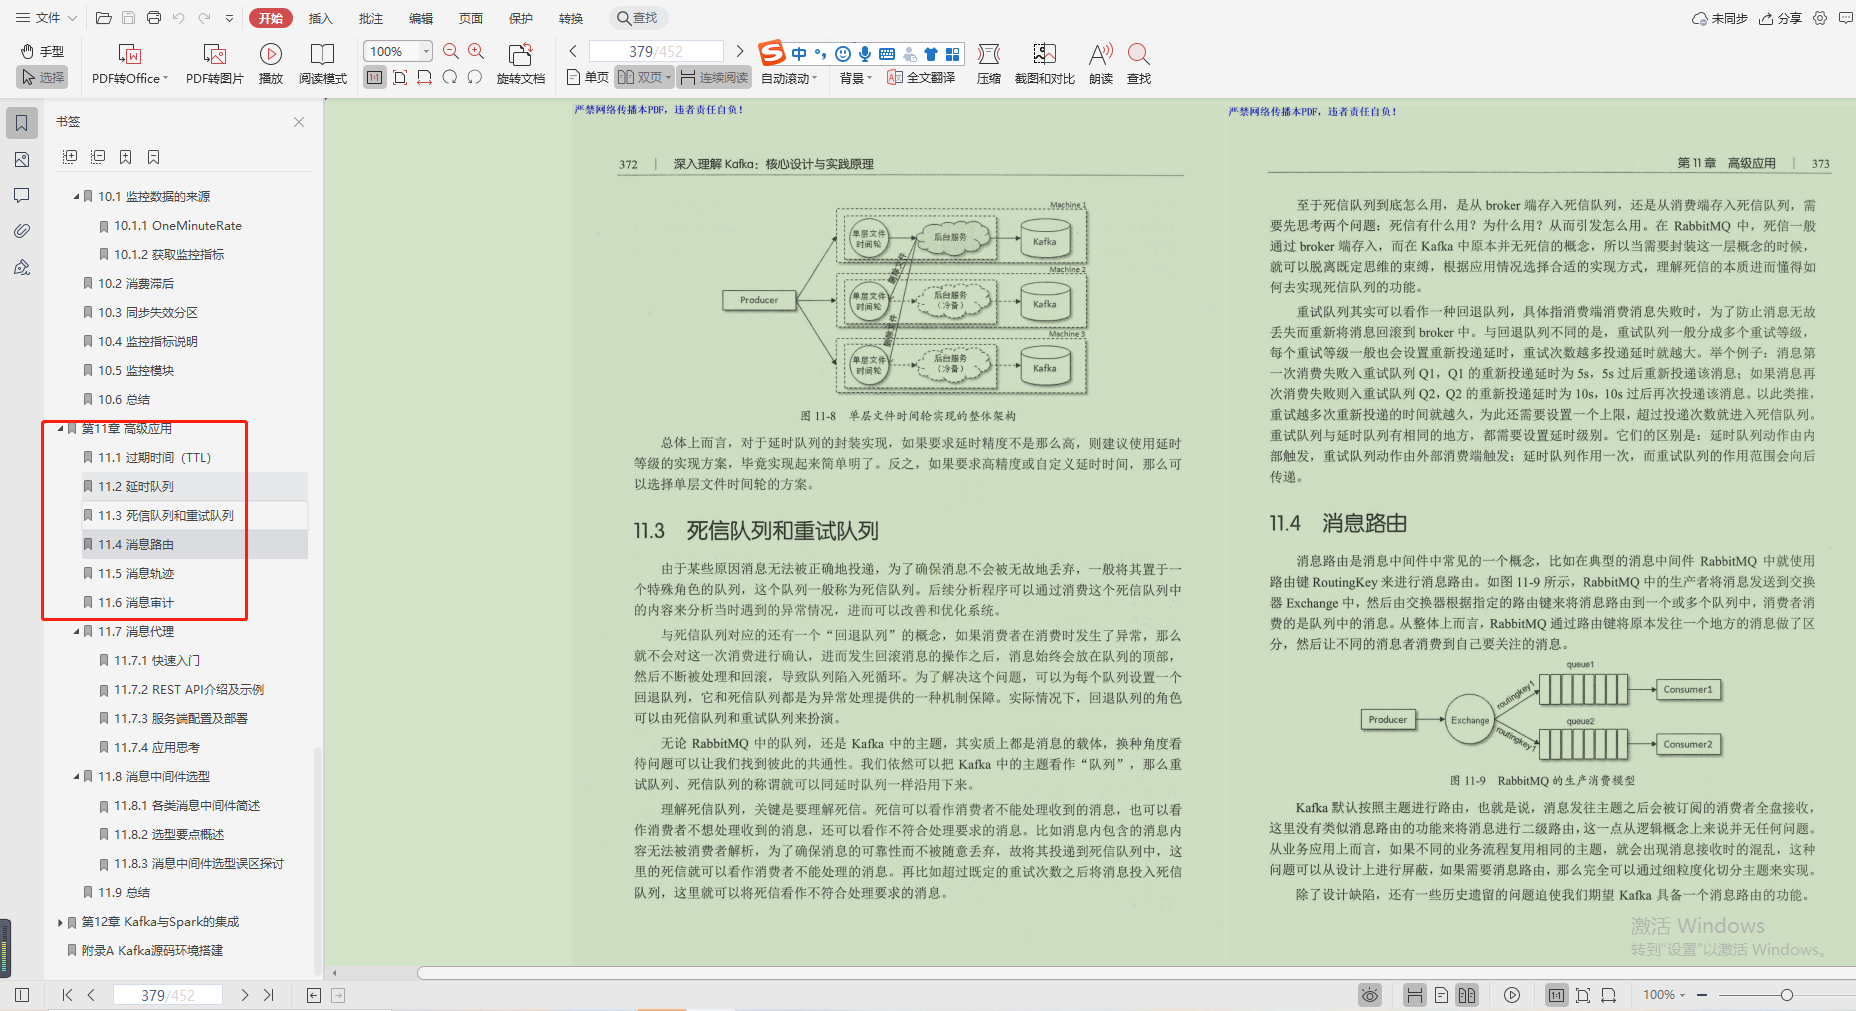Image resolution: width=1856 pixels, height=1011 pixels.
Task: Zoom out with the minus magnifier
Action: [x=451, y=51]
